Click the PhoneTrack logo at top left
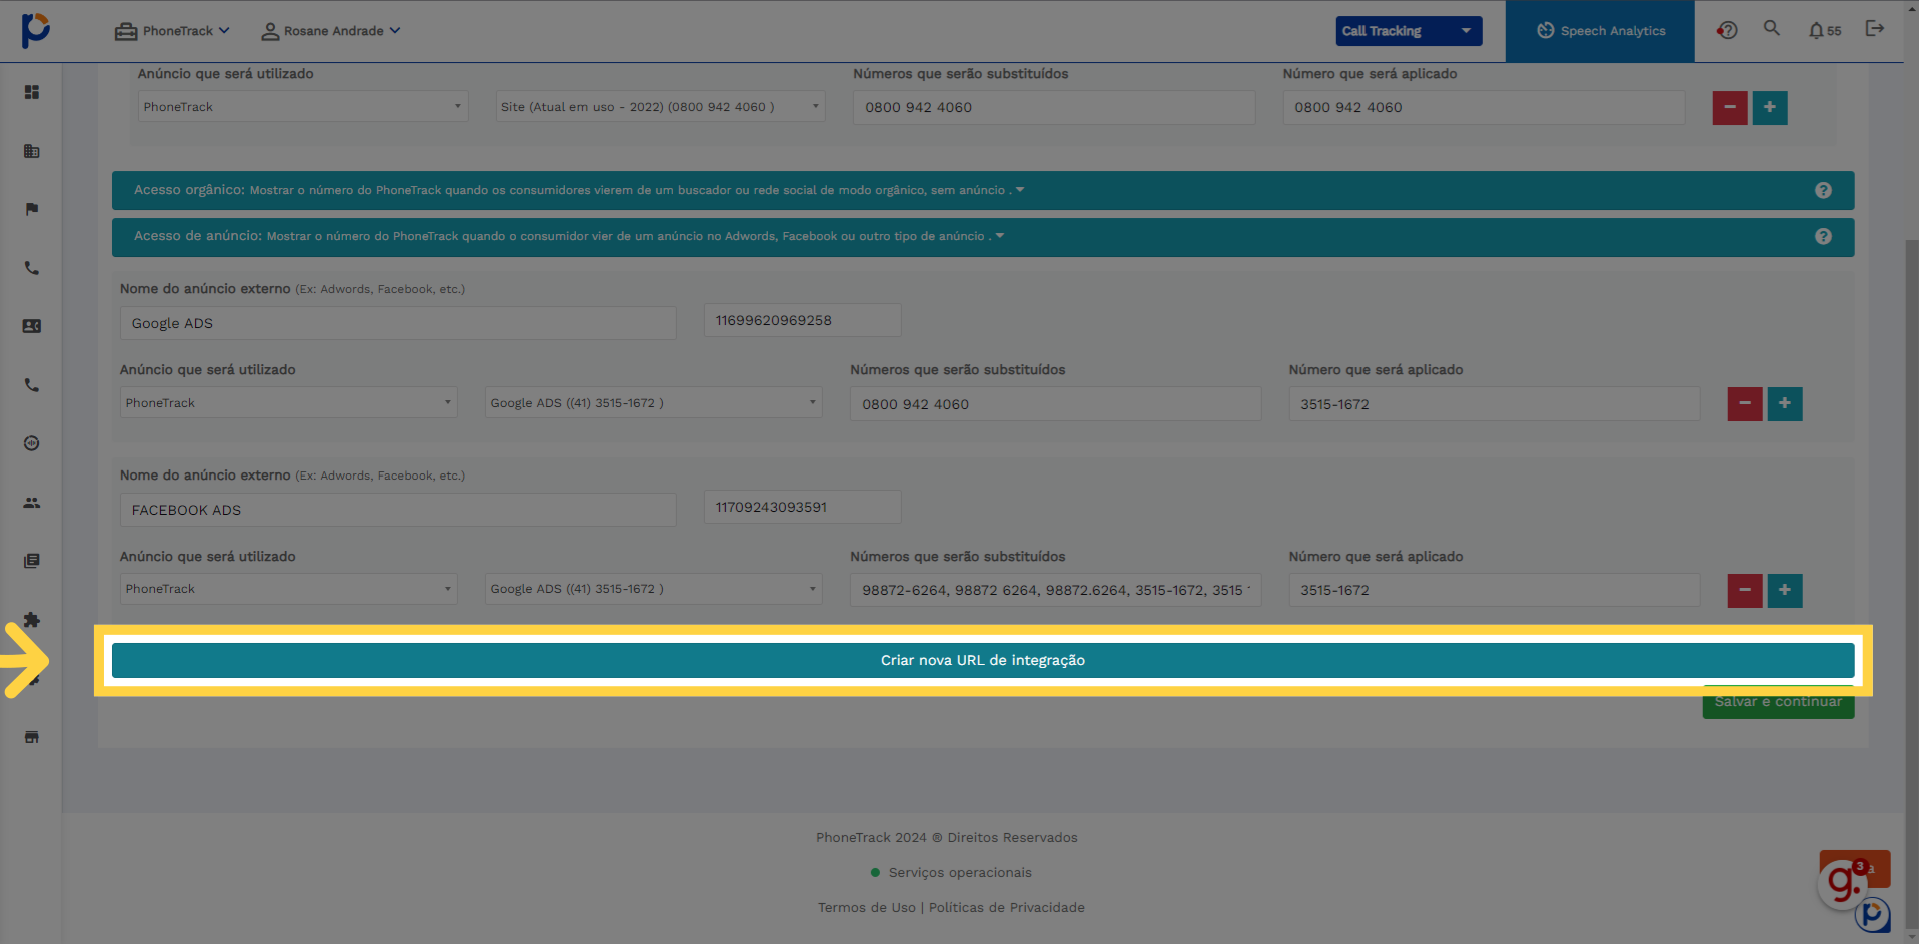The width and height of the screenshot is (1919, 944). pos(35,30)
